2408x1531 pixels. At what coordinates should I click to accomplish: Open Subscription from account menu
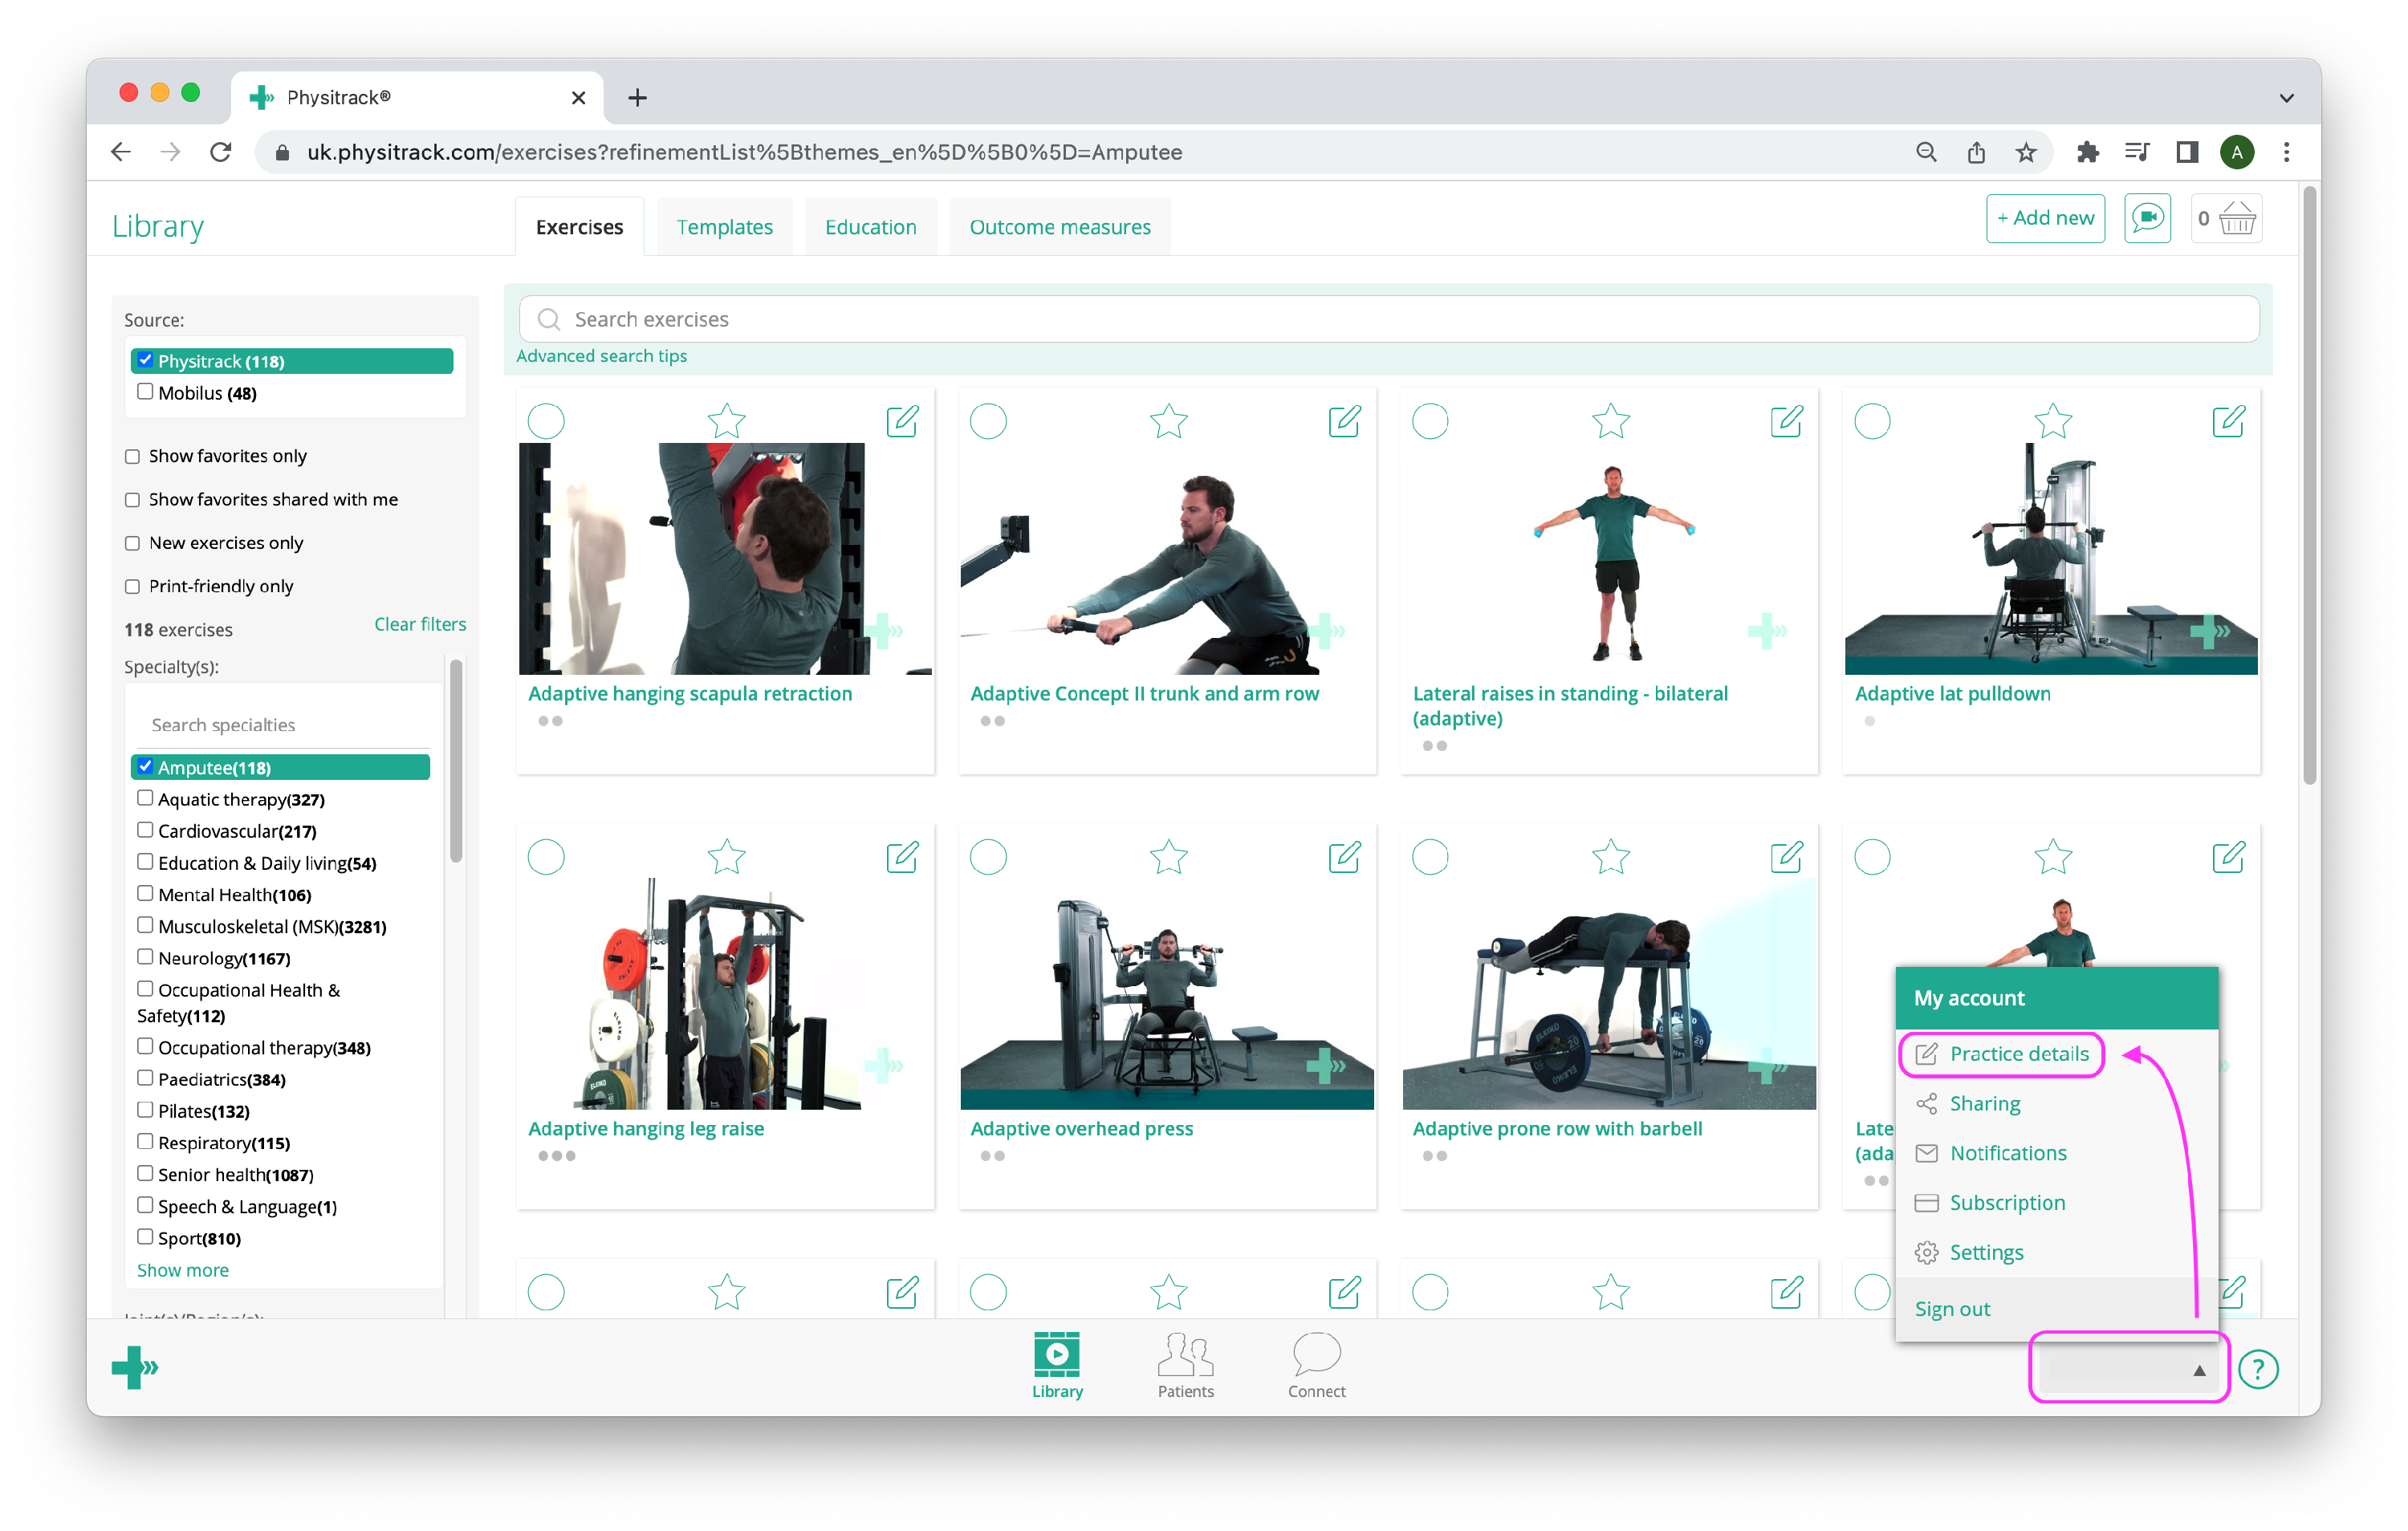pos(1989,1203)
